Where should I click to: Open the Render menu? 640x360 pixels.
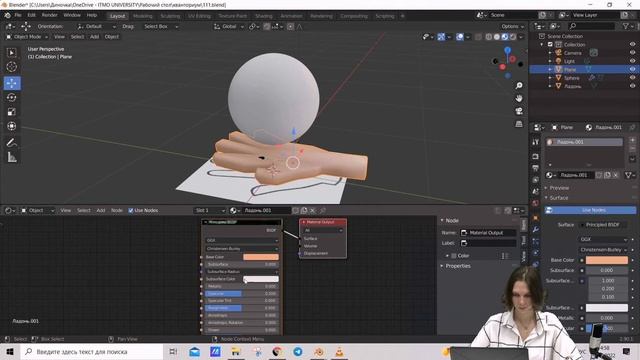point(49,15)
